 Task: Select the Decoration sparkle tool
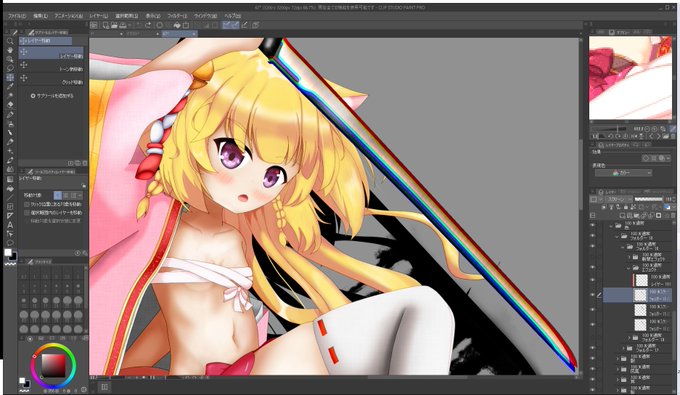coord(10,151)
